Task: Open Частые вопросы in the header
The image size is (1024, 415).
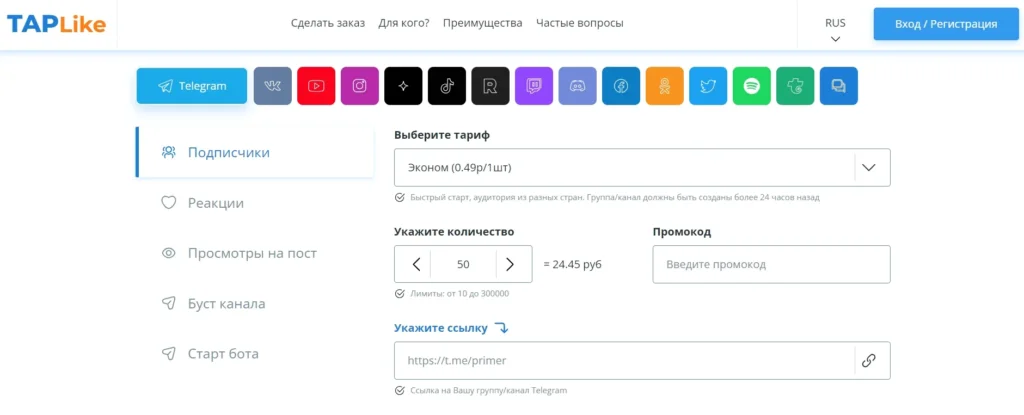Action: click(x=580, y=23)
